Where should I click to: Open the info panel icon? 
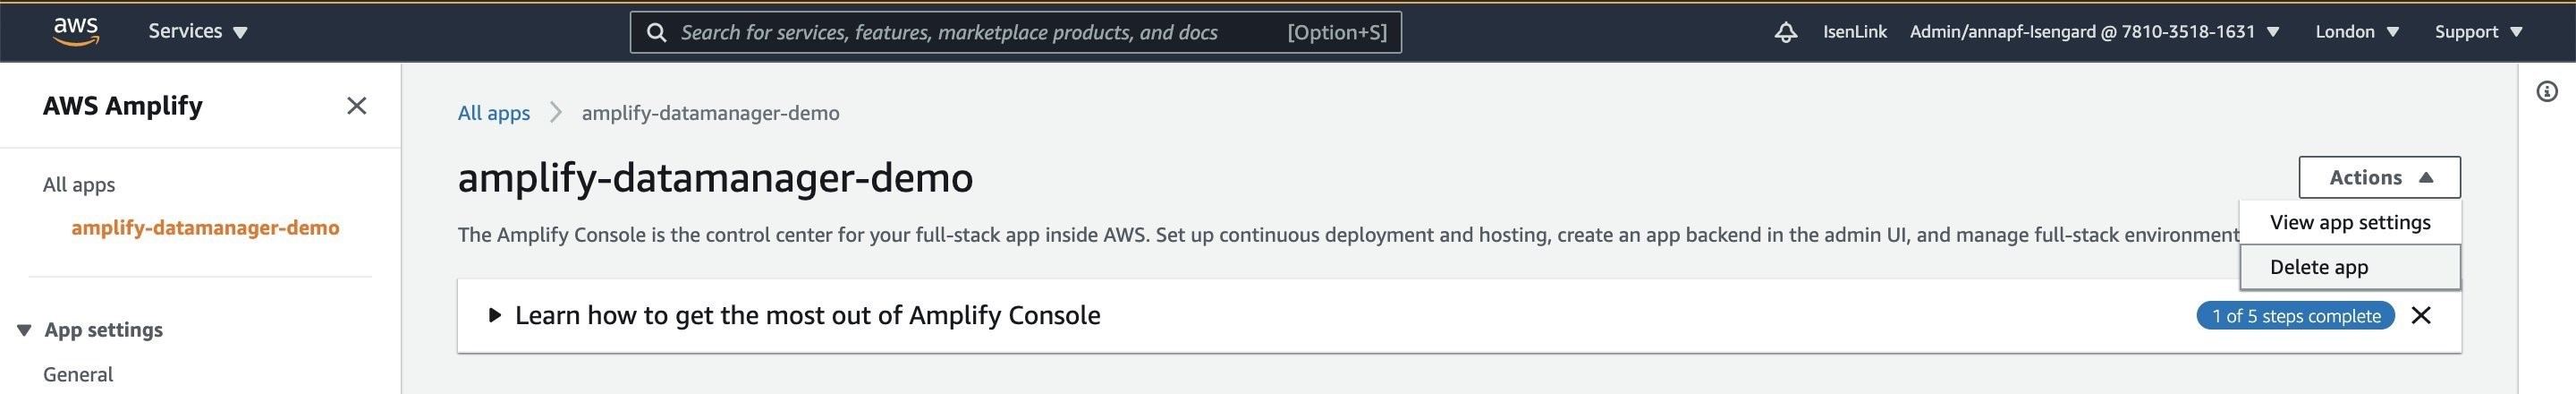pos(2547,92)
